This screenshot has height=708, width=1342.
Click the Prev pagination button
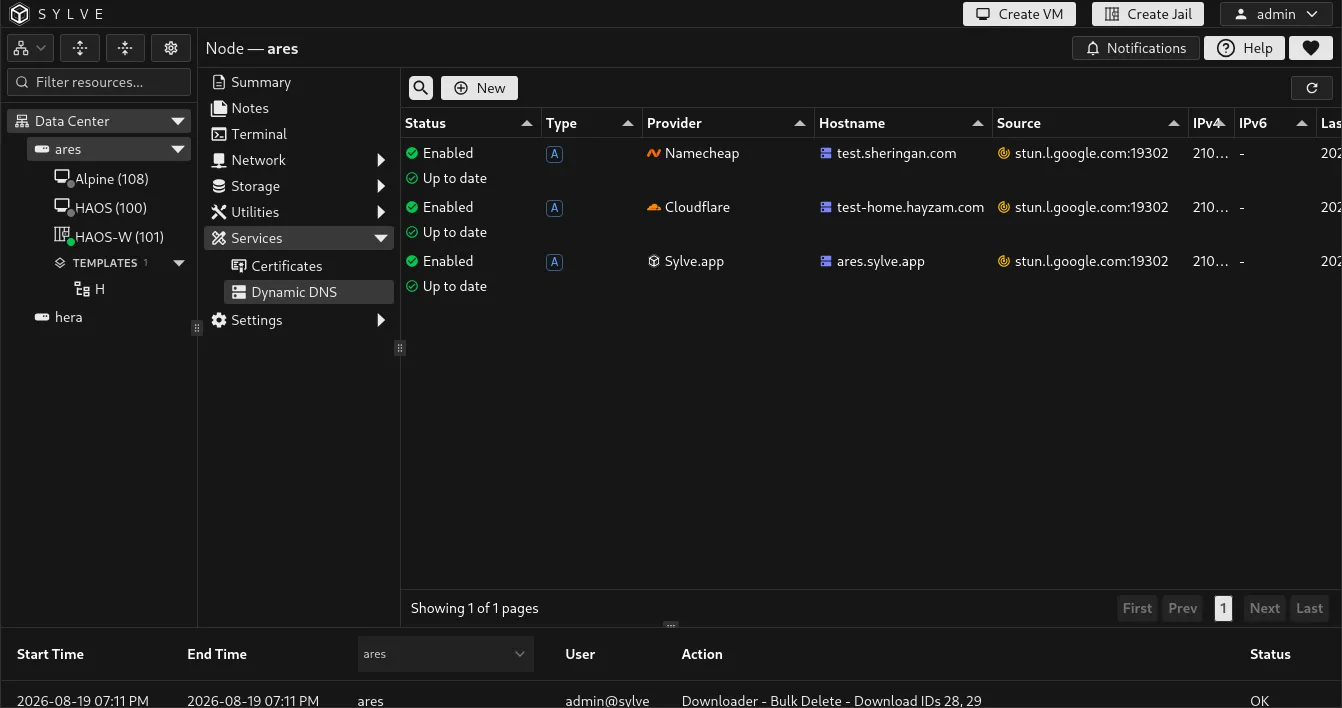[1183, 608]
